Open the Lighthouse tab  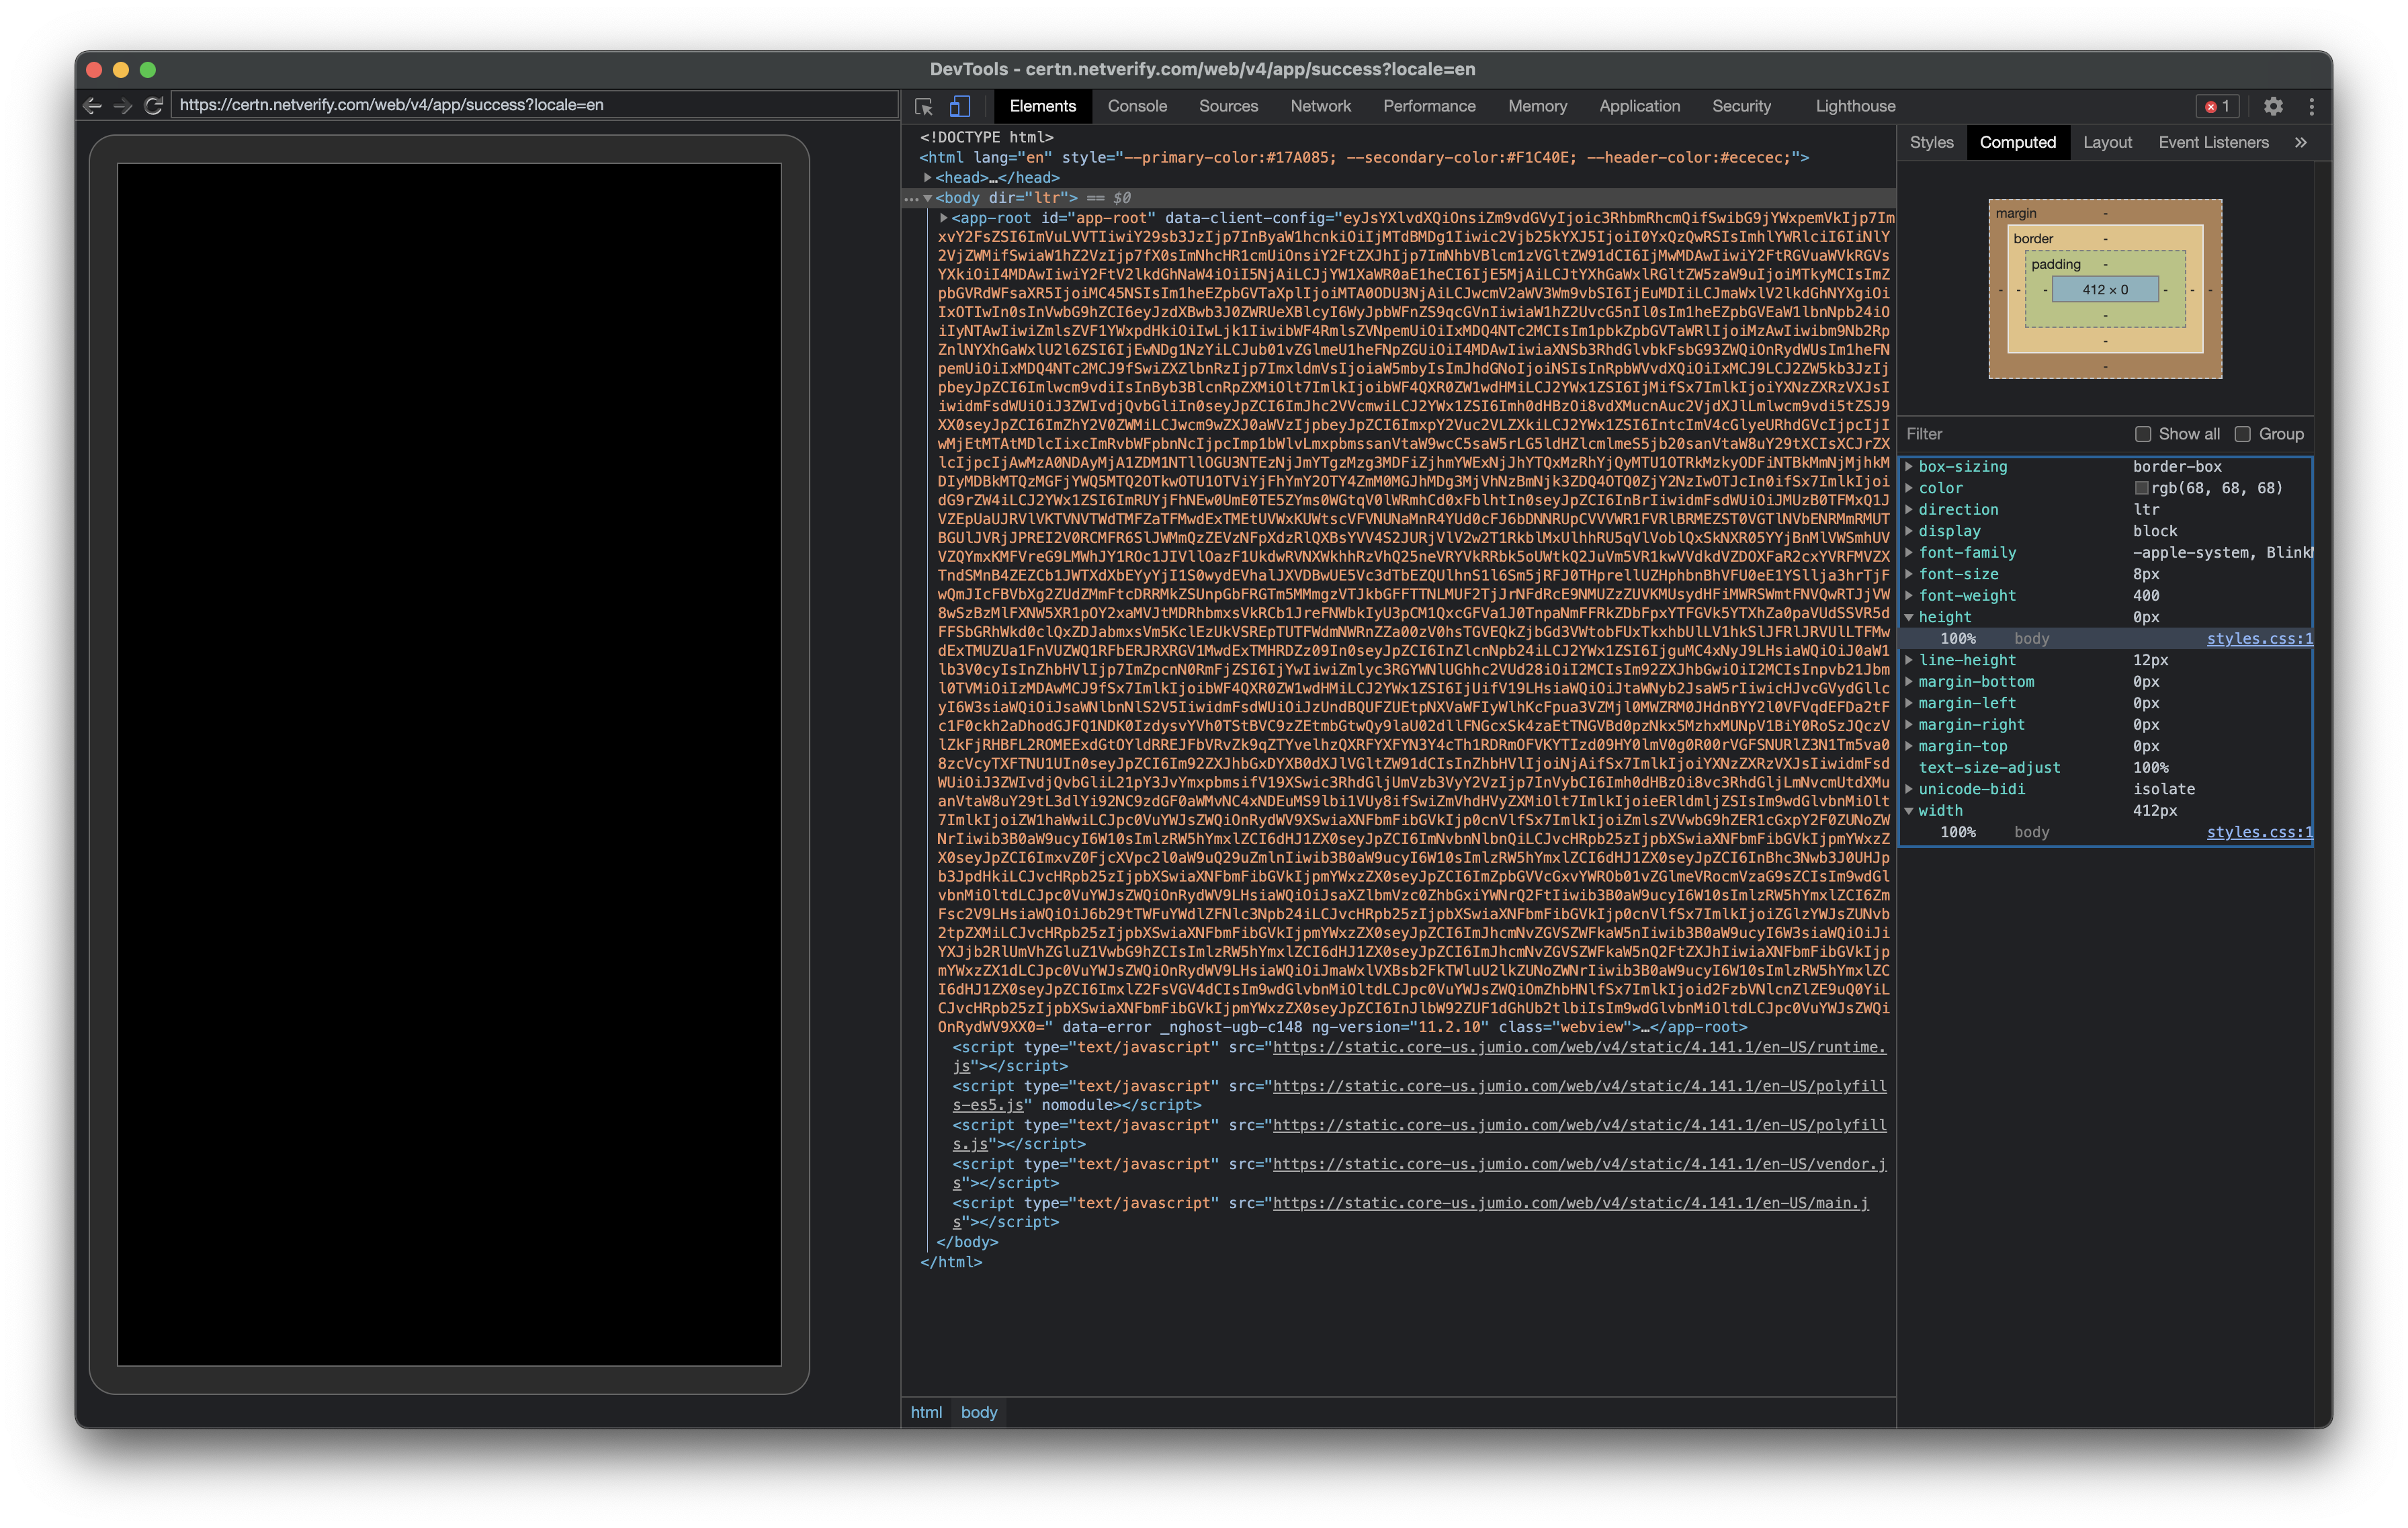click(x=1855, y=106)
